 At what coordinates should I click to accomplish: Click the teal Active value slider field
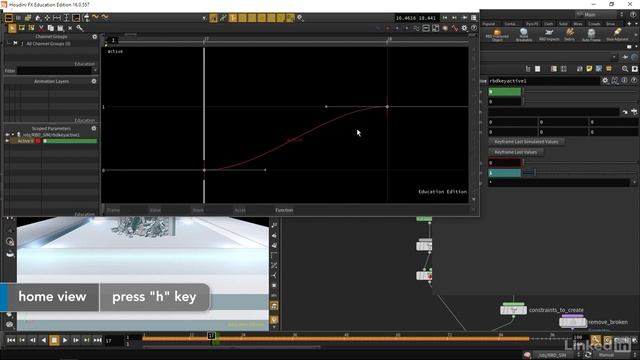505,173
